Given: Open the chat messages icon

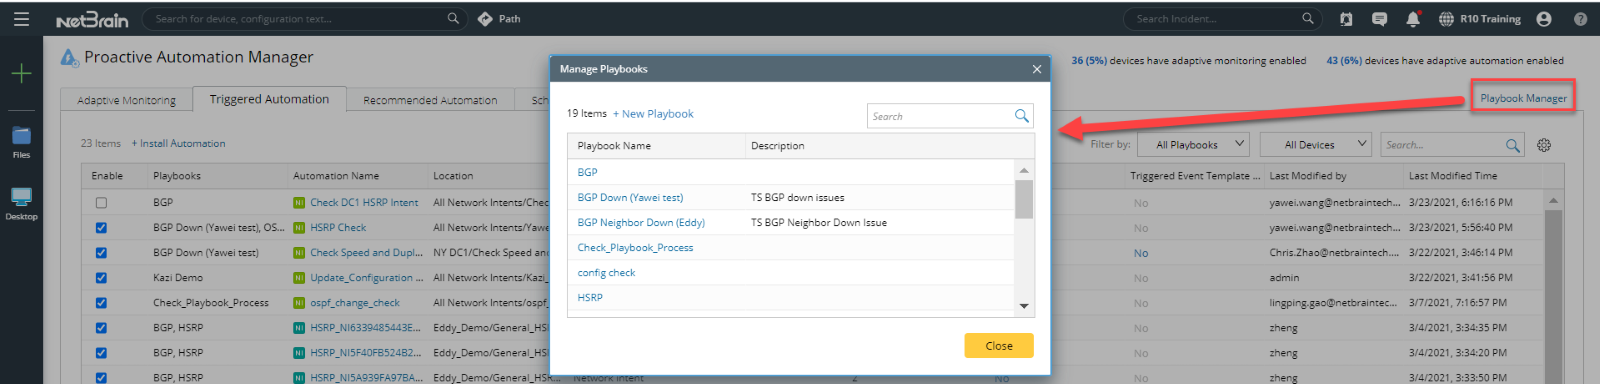Looking at the screenshot, I should 1379,19.
